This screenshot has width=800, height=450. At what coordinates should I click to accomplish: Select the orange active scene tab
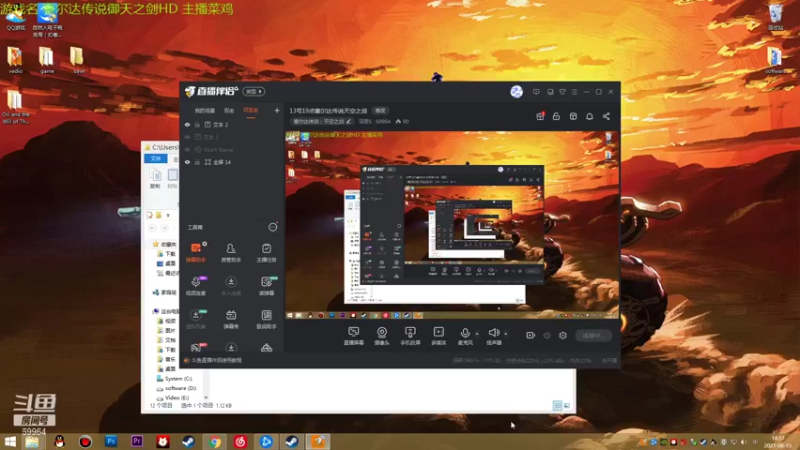(251, 111)
